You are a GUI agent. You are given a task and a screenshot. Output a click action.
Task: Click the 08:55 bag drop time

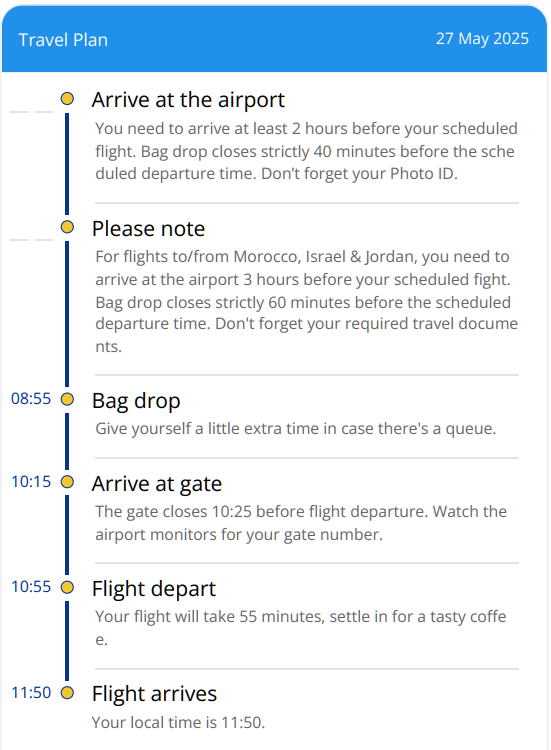[x=31, y=398]
